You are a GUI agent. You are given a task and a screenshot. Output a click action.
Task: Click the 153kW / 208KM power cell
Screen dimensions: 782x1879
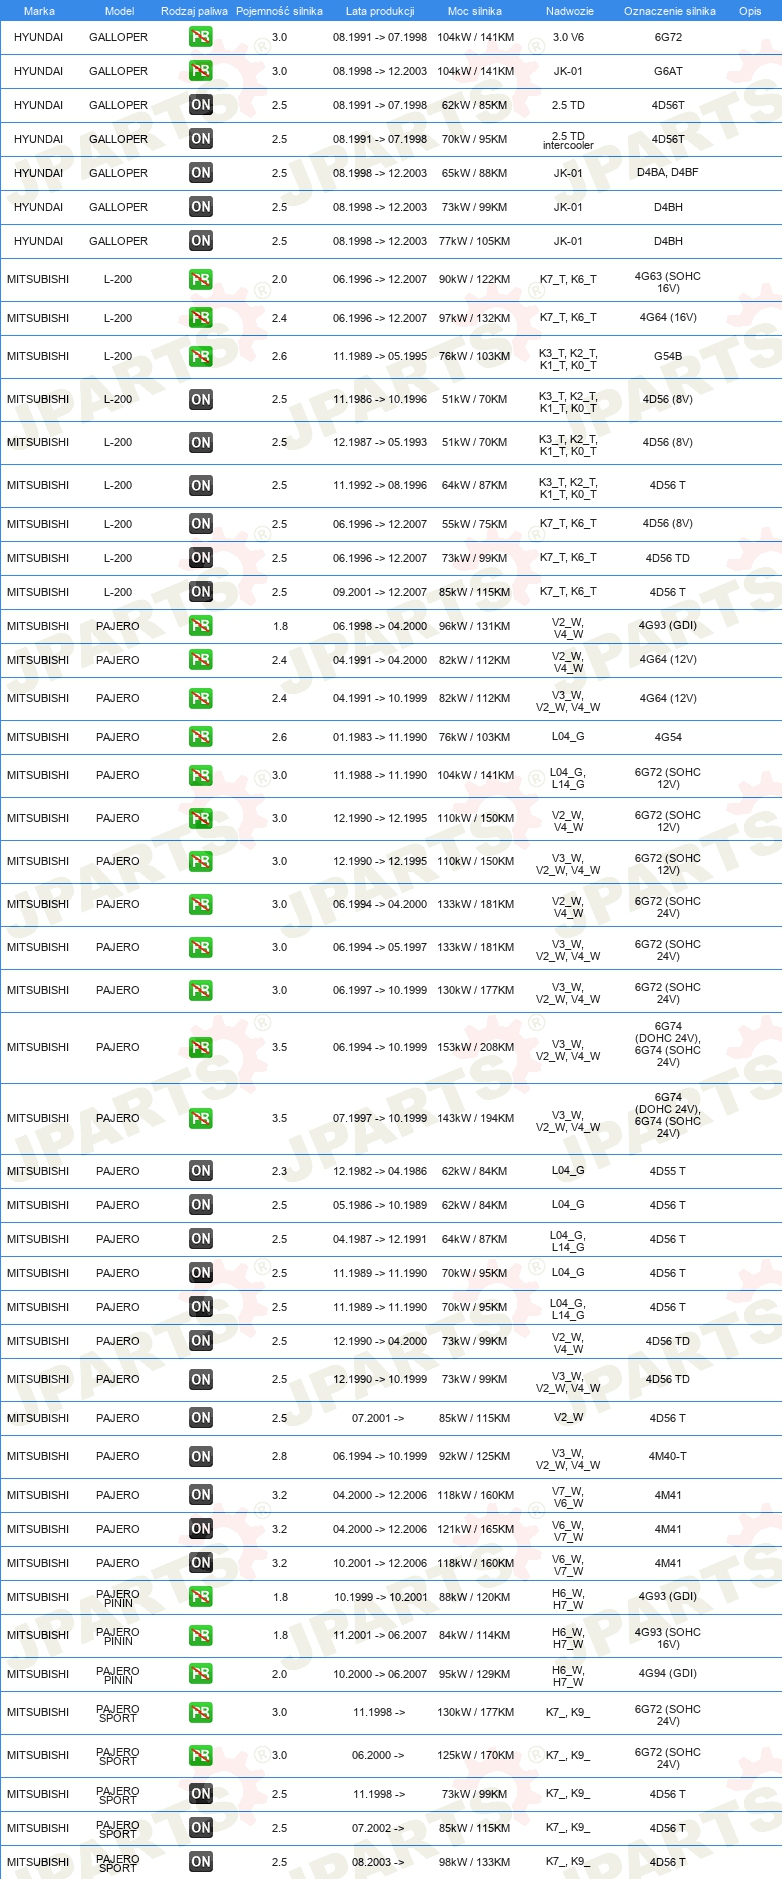(476, 1047)
